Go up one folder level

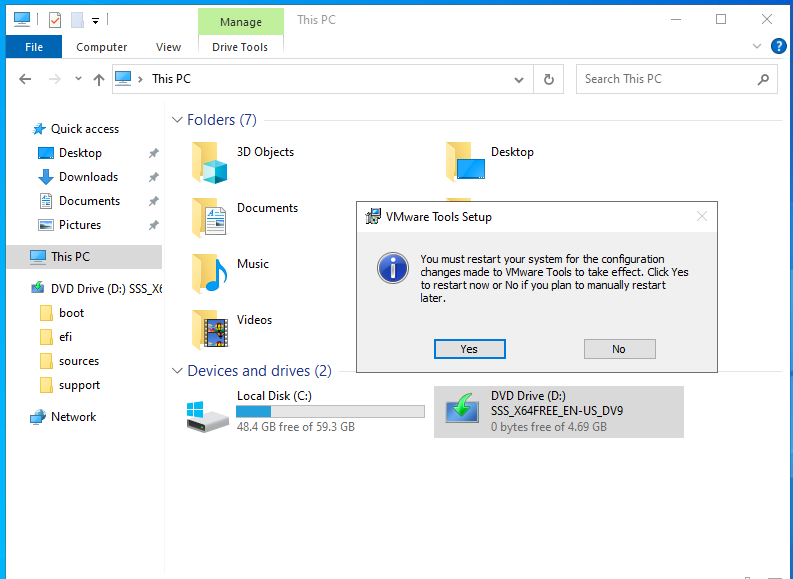point(99,79)
